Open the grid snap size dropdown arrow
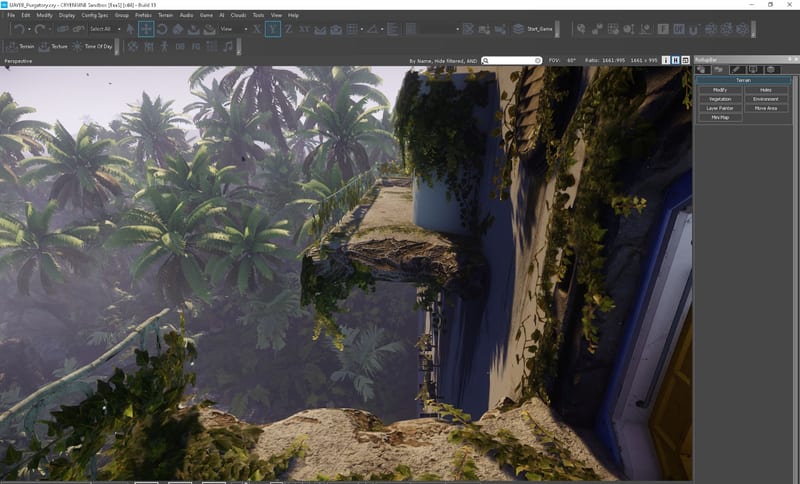The image size is (800, 484). [362, 29]
